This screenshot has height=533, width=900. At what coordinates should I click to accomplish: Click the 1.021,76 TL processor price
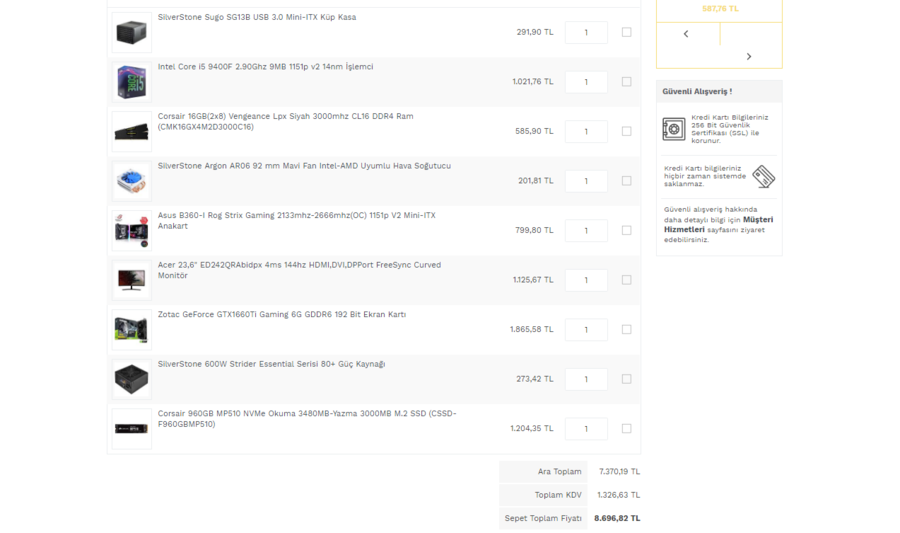tap(533, 81)
